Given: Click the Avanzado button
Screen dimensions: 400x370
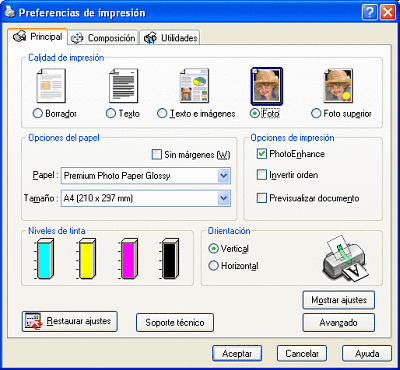Looking at the screenshot, I should (338, 323).
